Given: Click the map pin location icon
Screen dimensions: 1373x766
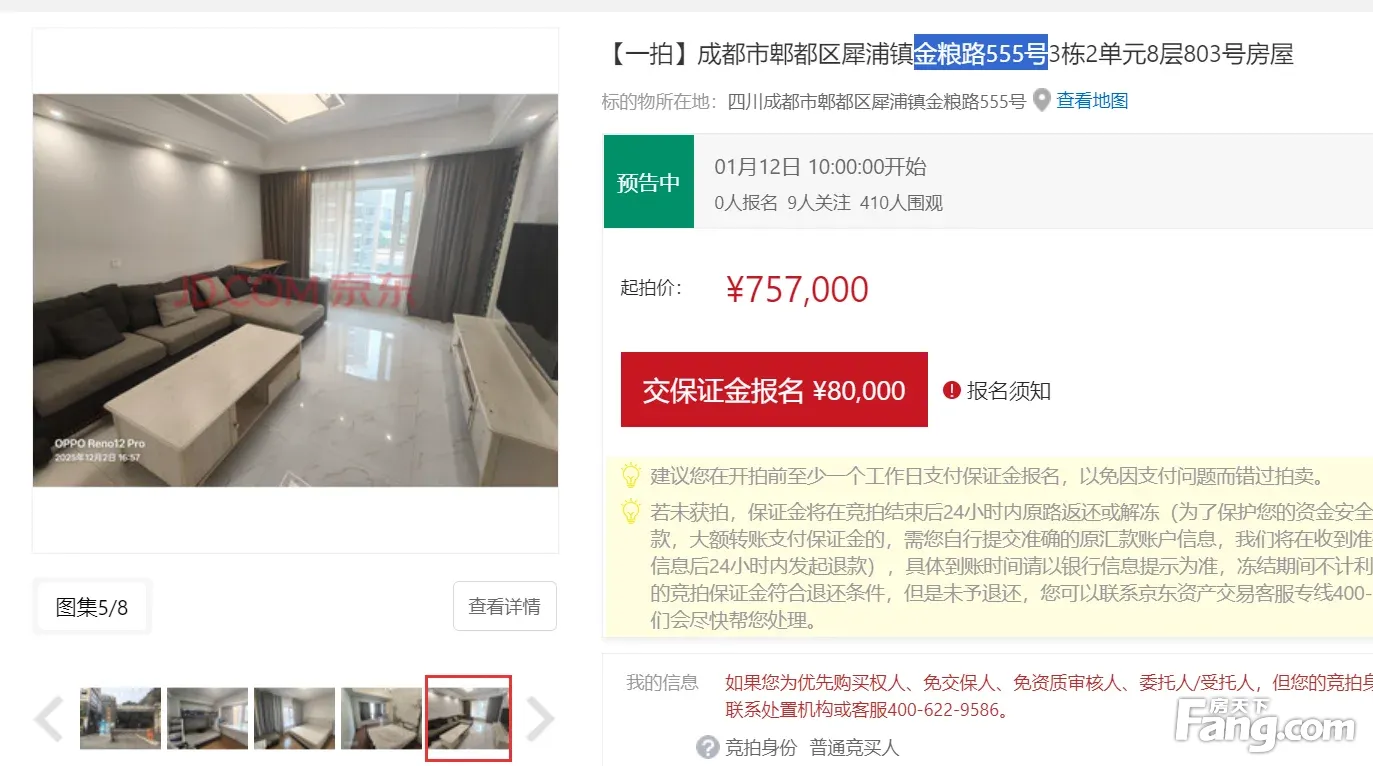Looking at the screenshot, I should coord(1042,101).
